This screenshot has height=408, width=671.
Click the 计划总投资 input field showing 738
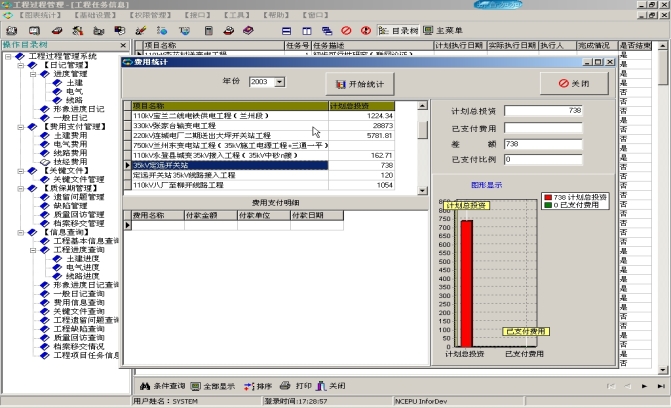click(543, 111)
